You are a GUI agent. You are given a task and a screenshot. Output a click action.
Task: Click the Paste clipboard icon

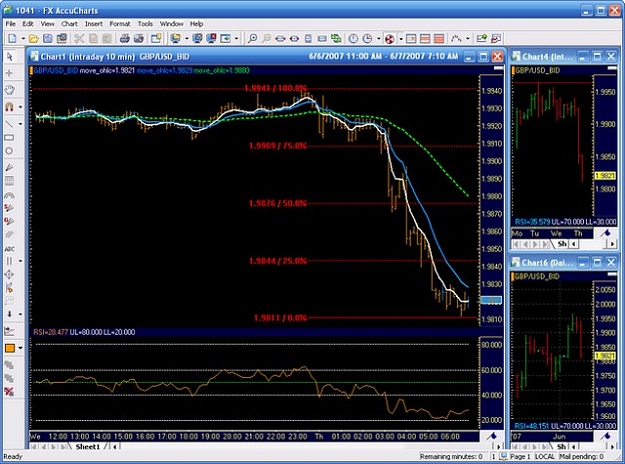[107, 39]
